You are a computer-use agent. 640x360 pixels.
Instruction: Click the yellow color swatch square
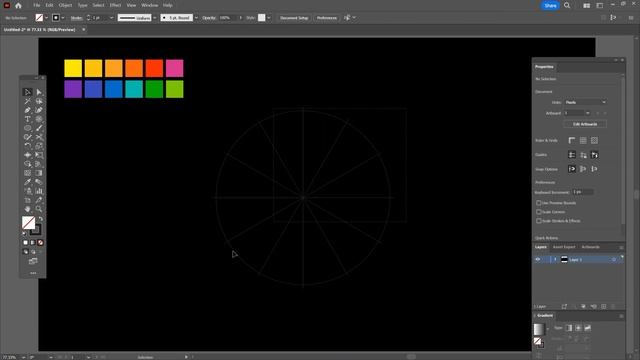click(73, 68)
